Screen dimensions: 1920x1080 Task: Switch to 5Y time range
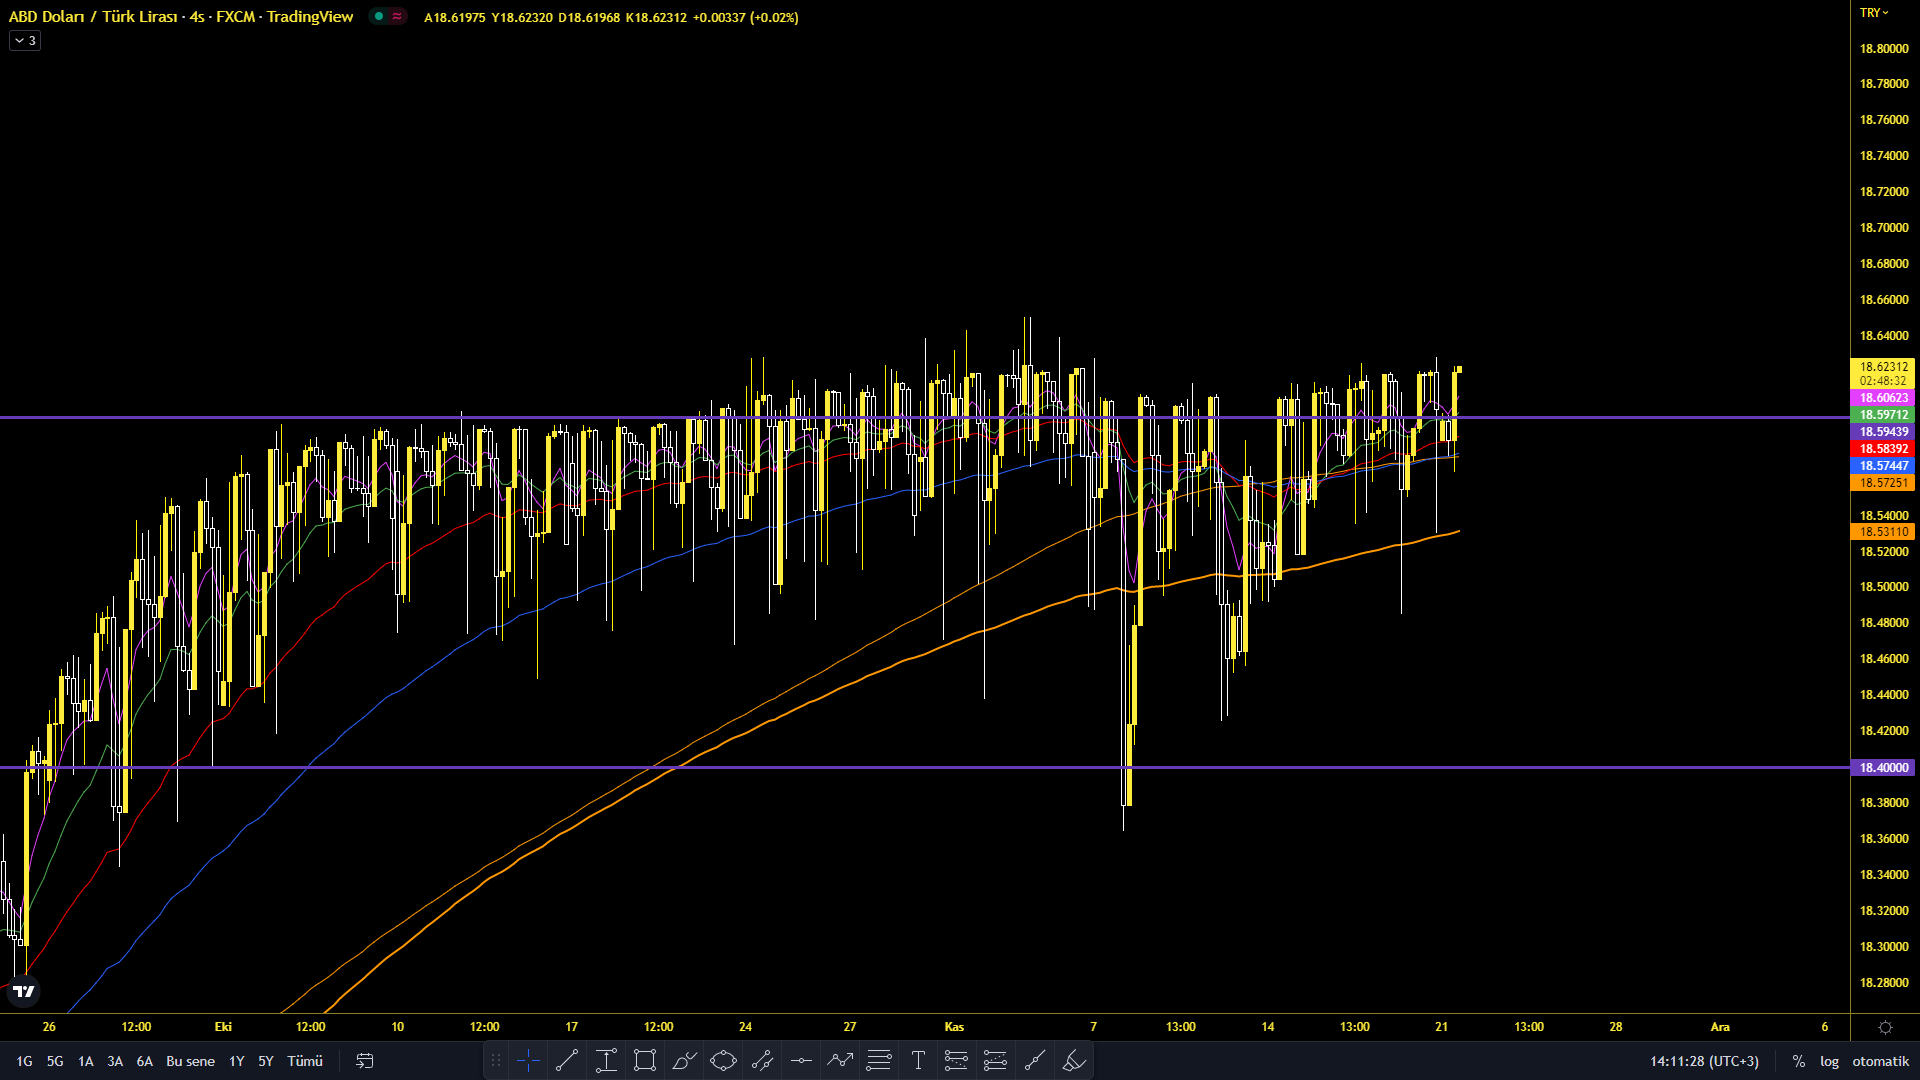pyautogui.click(x=266, y=1061)
